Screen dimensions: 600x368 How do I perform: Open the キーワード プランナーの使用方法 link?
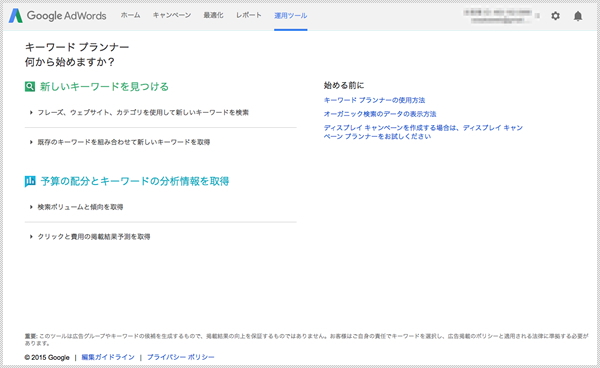point(374,100)
